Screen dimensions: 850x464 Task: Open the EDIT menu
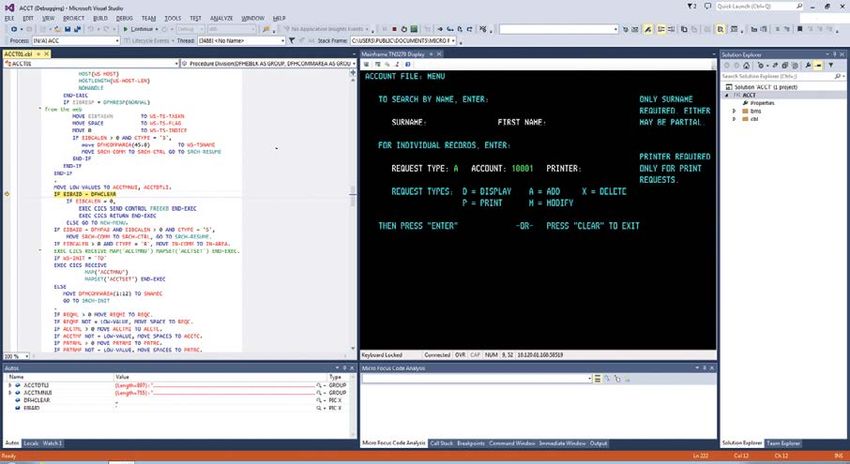pos(28,18)
